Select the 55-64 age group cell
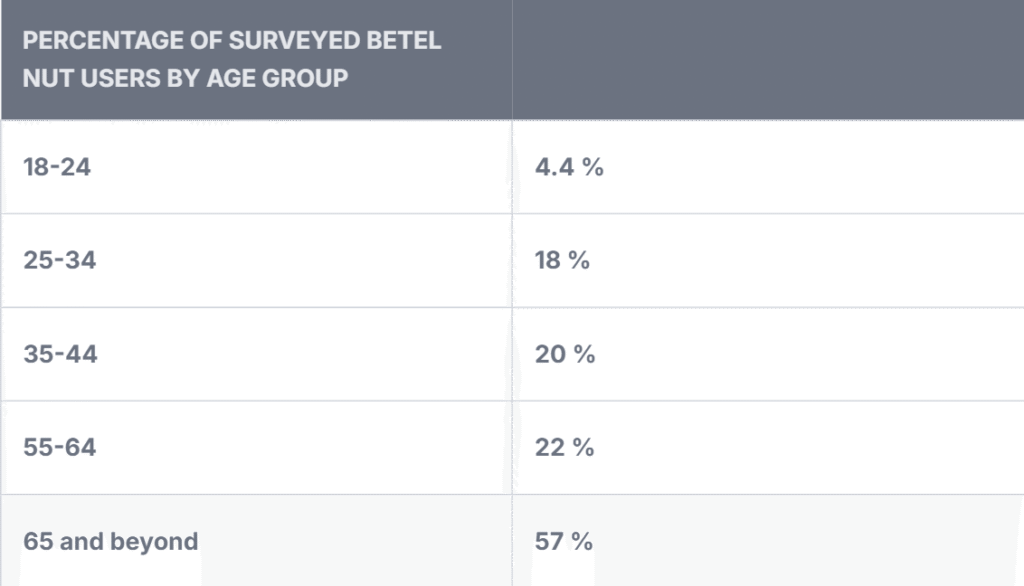 pyautogui.click(x=60, y=447)
